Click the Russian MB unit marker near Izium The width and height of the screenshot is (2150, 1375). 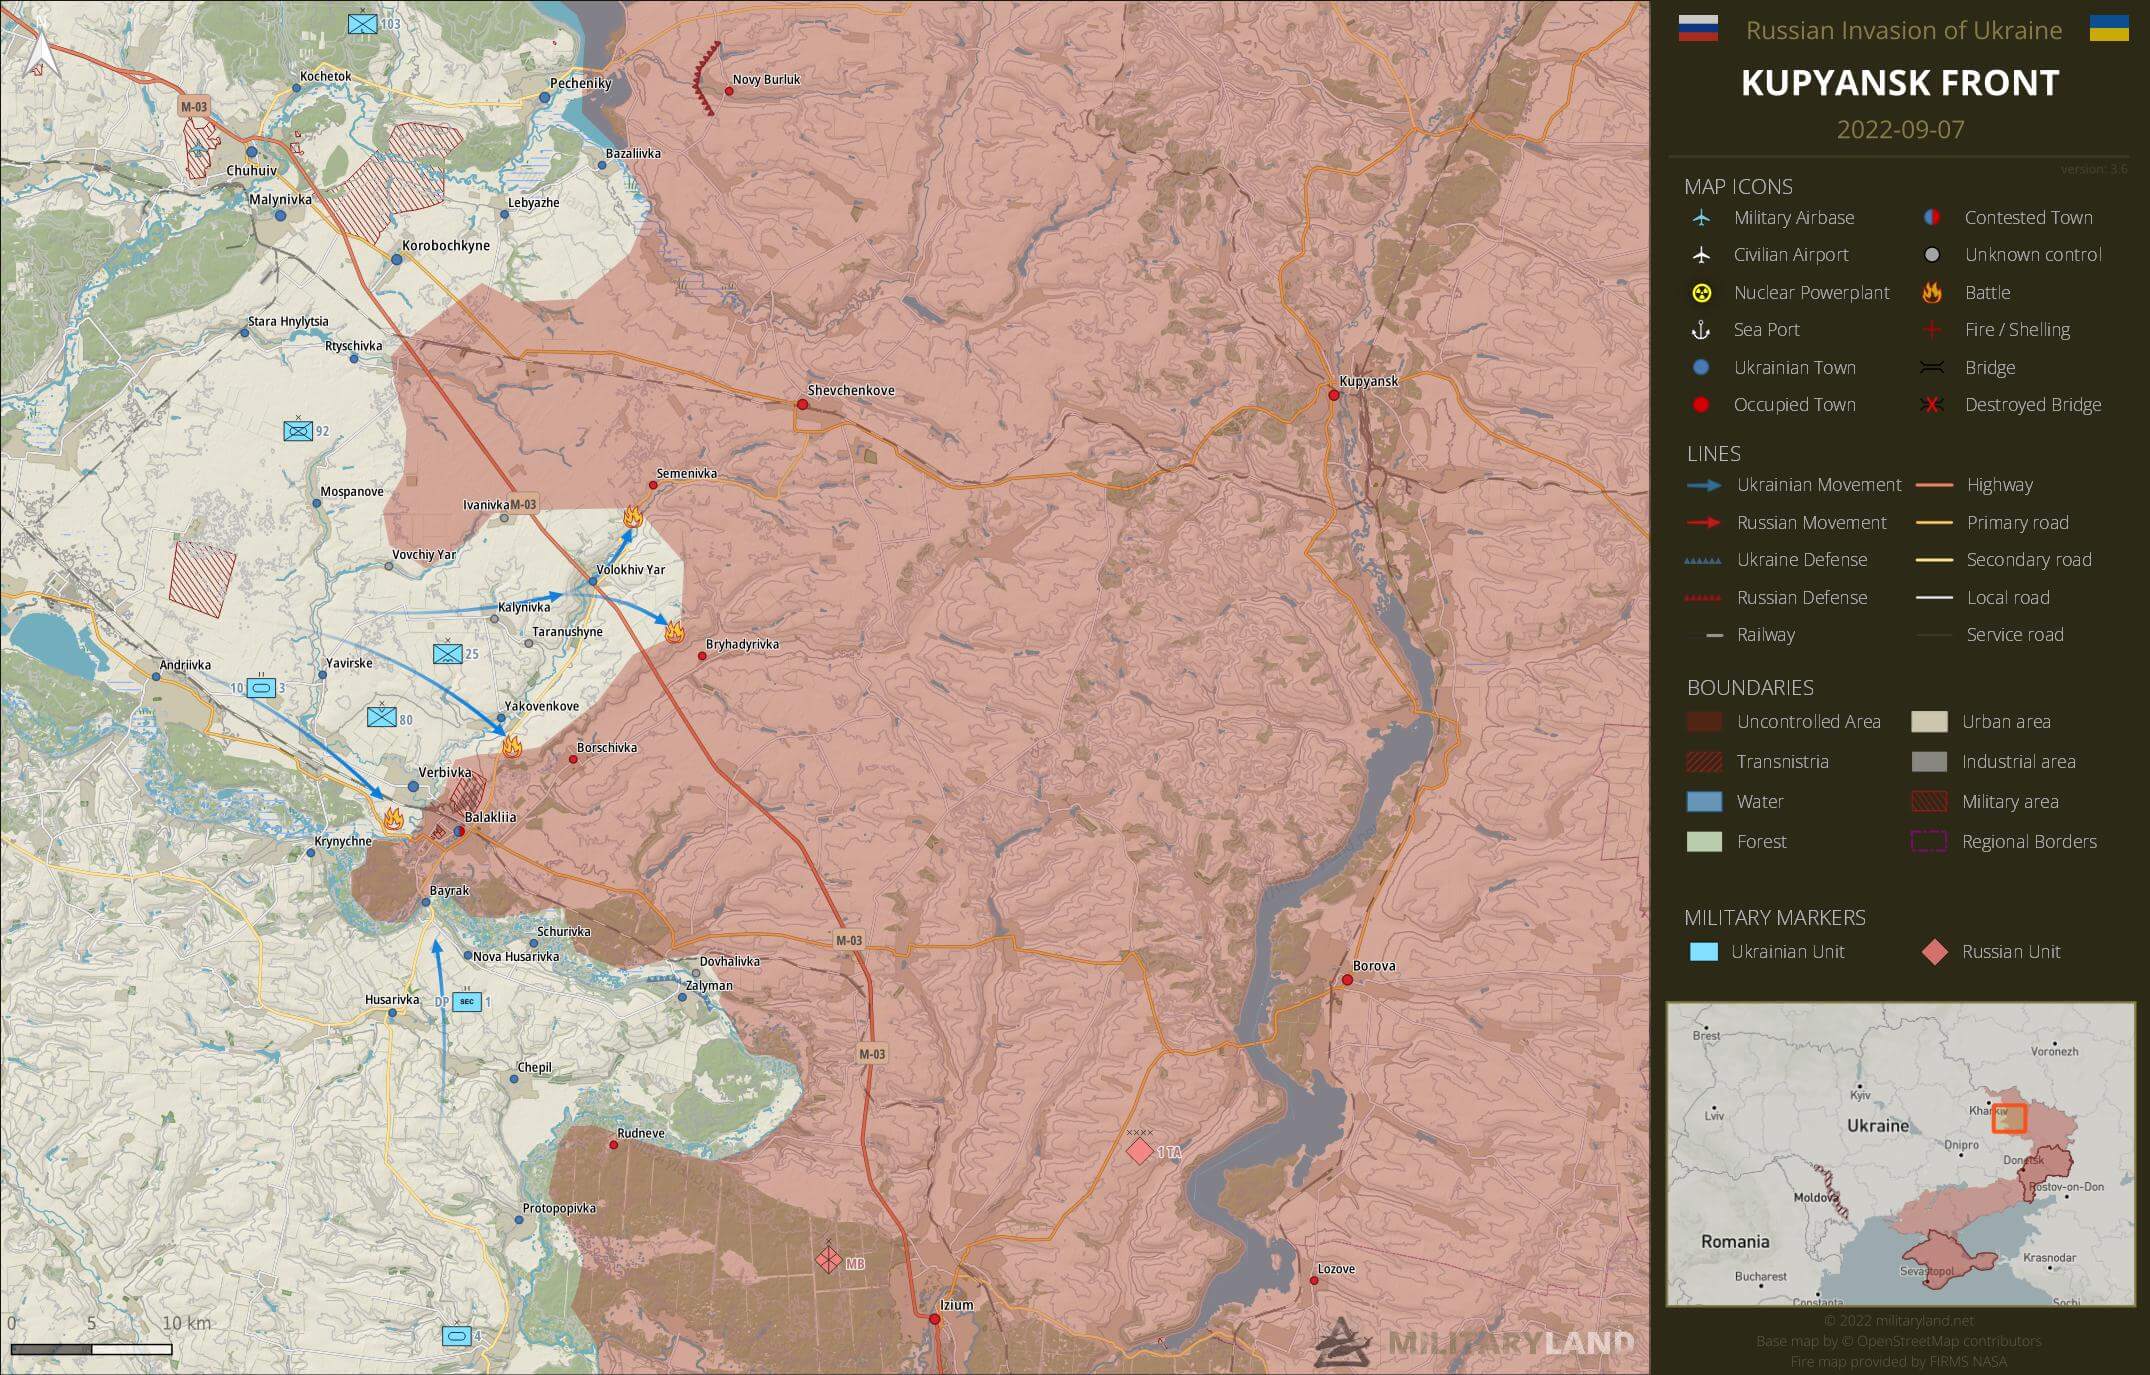pos(828,1260)
